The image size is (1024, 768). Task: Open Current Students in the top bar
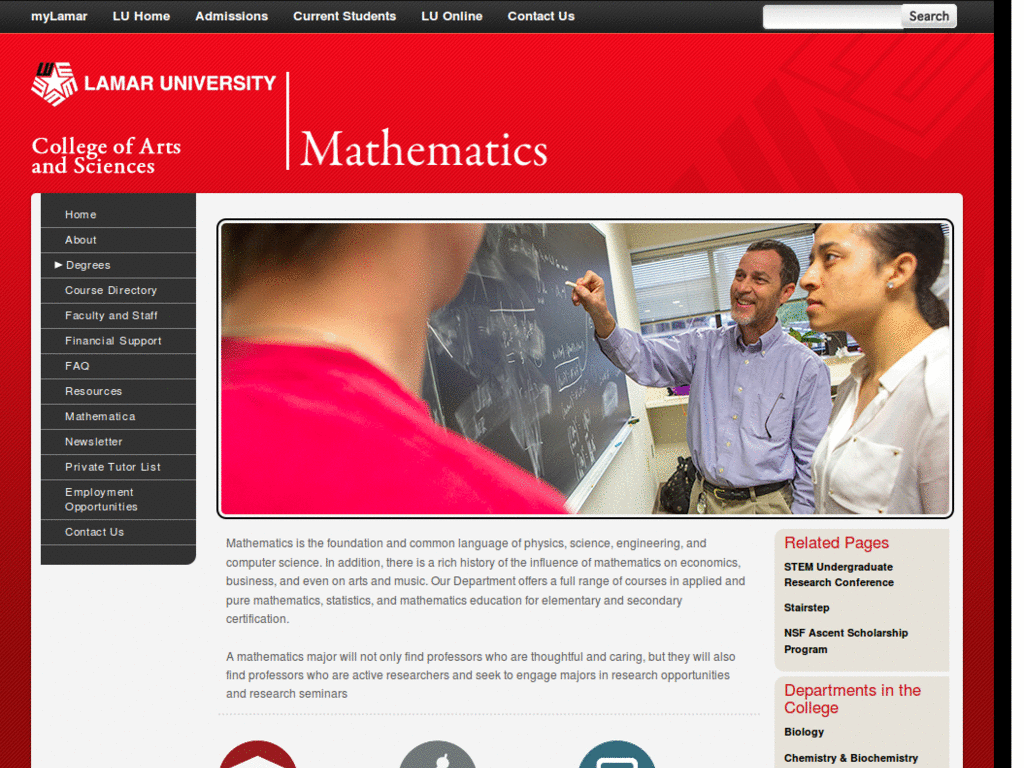344,16
